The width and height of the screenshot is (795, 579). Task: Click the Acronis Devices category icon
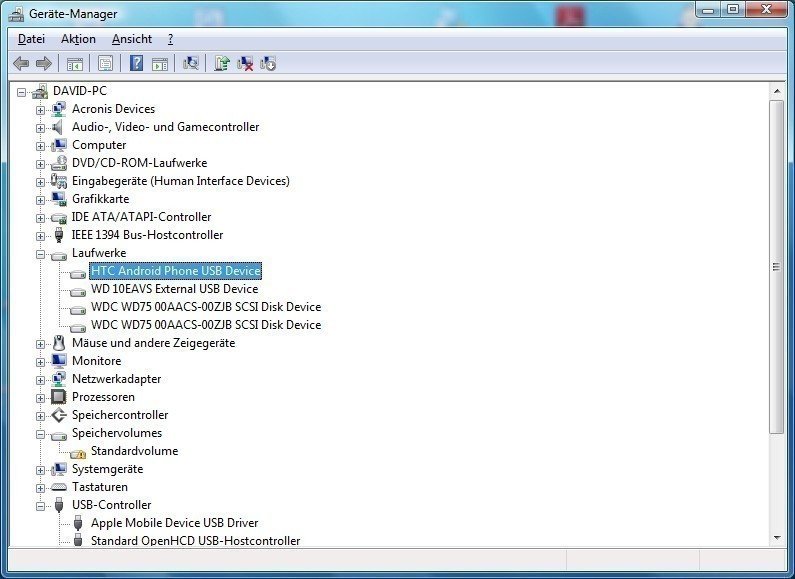(x=59, y=109)
